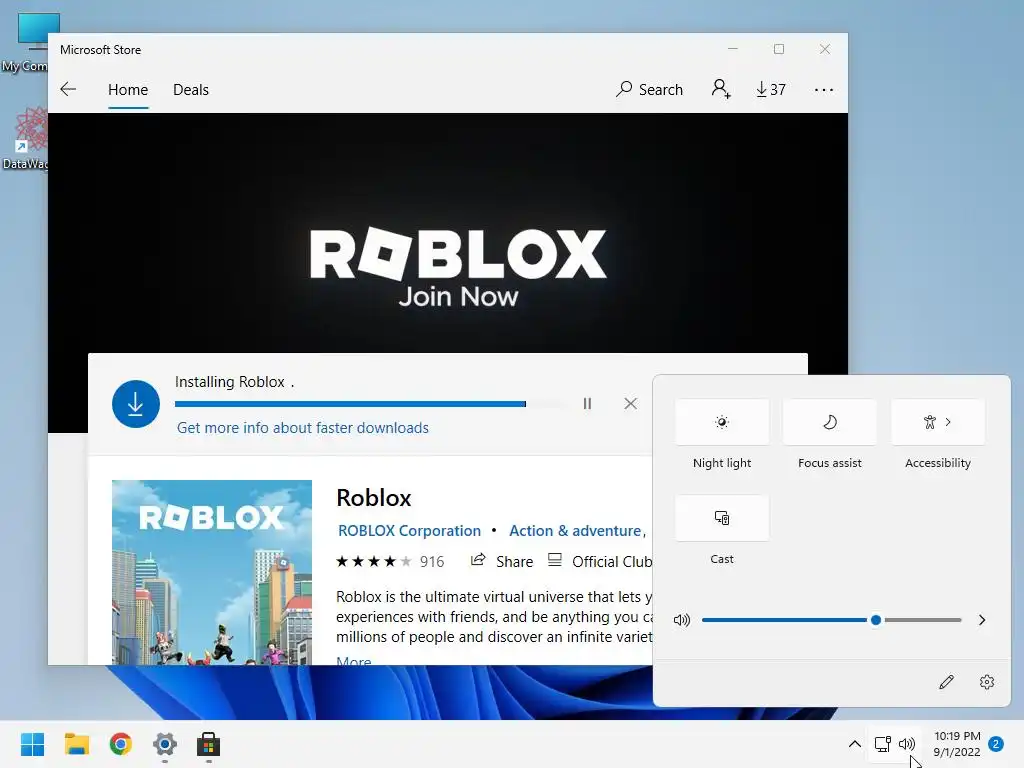This screenshot has width=1024, height=768.
Task: Open Settings app from taskbar
Action: click(x=165, y=744)
